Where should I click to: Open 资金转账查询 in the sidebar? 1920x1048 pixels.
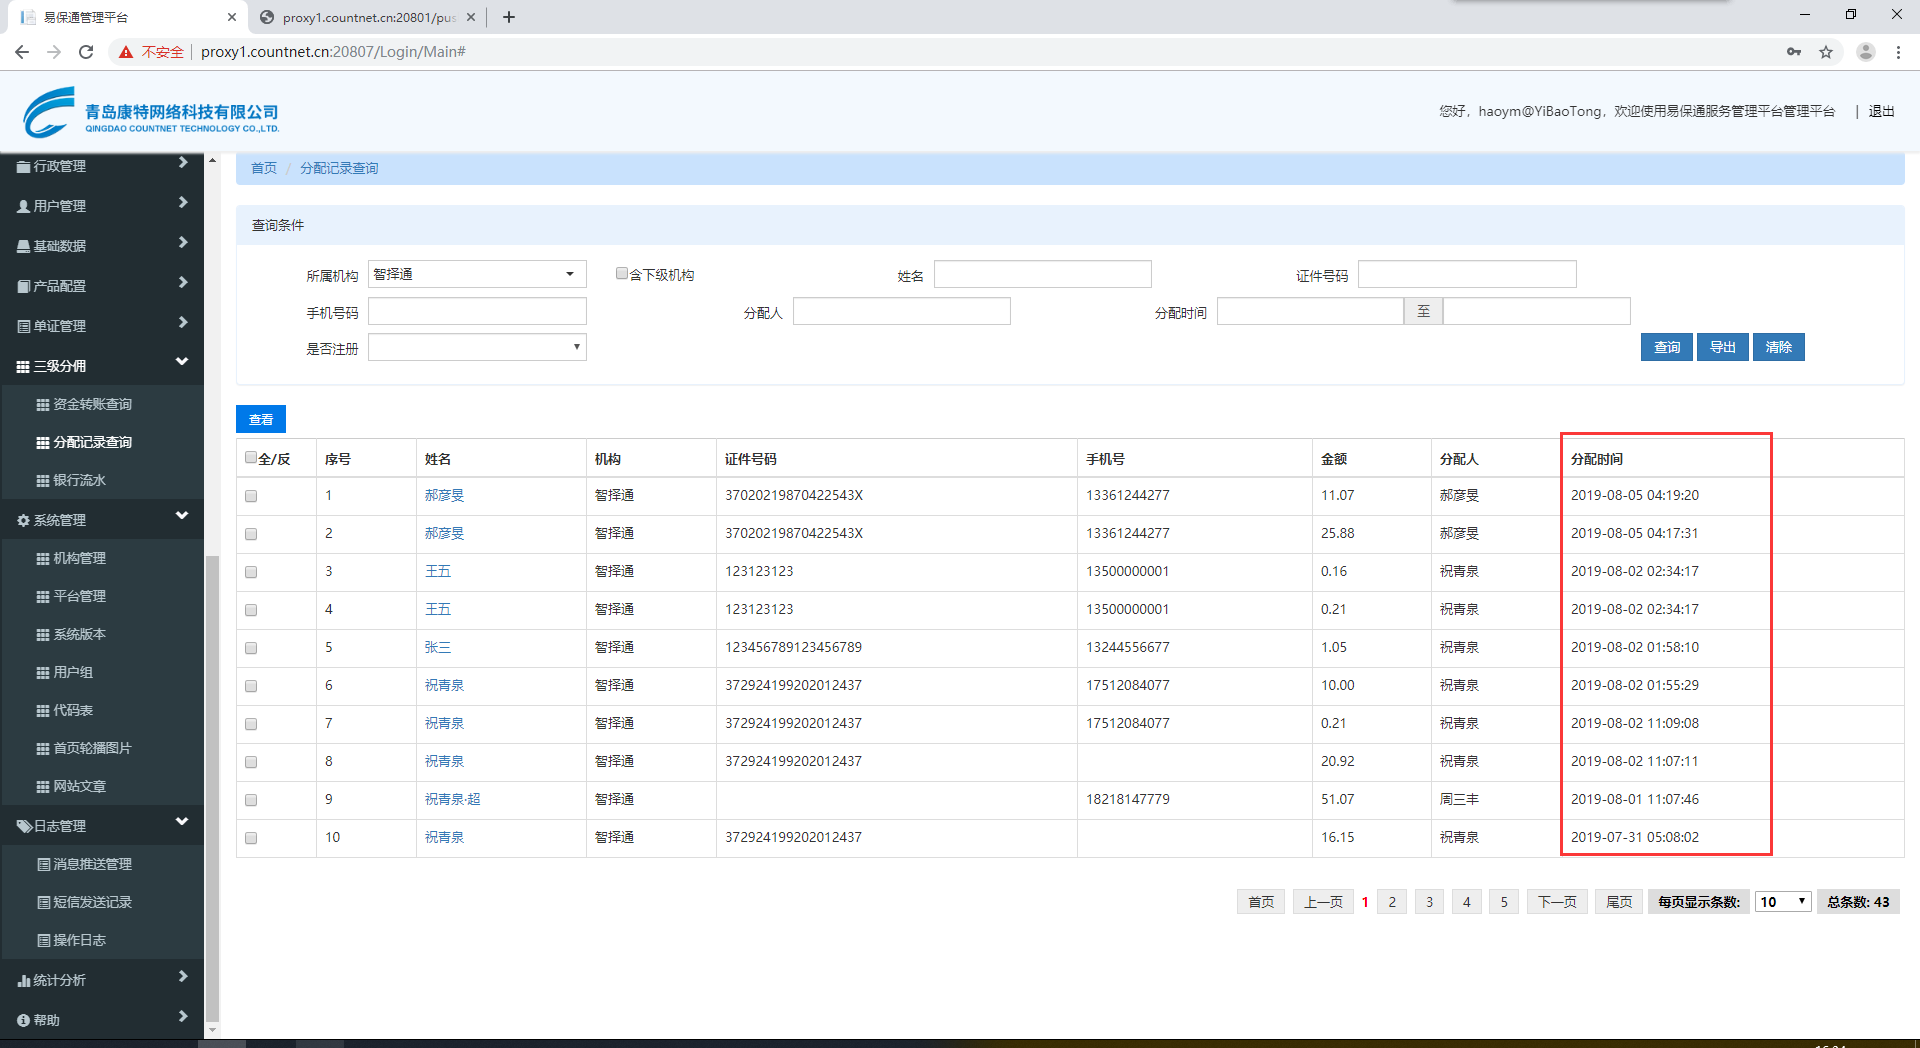pos(92,404)
